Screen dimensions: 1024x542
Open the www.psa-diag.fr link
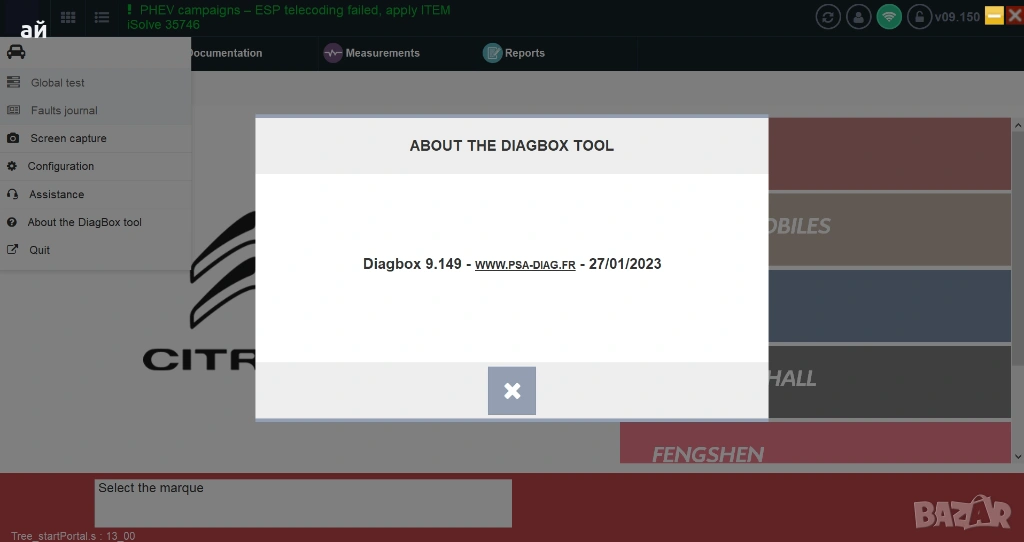click(524, 265)
